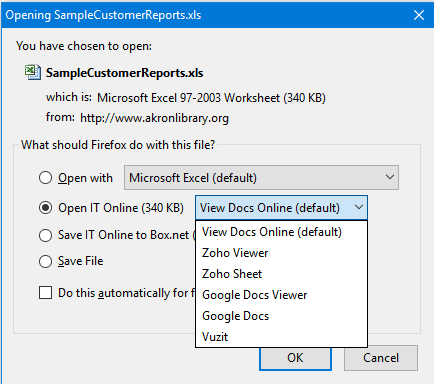Select the Open with radio button

(x=45, y=178)
